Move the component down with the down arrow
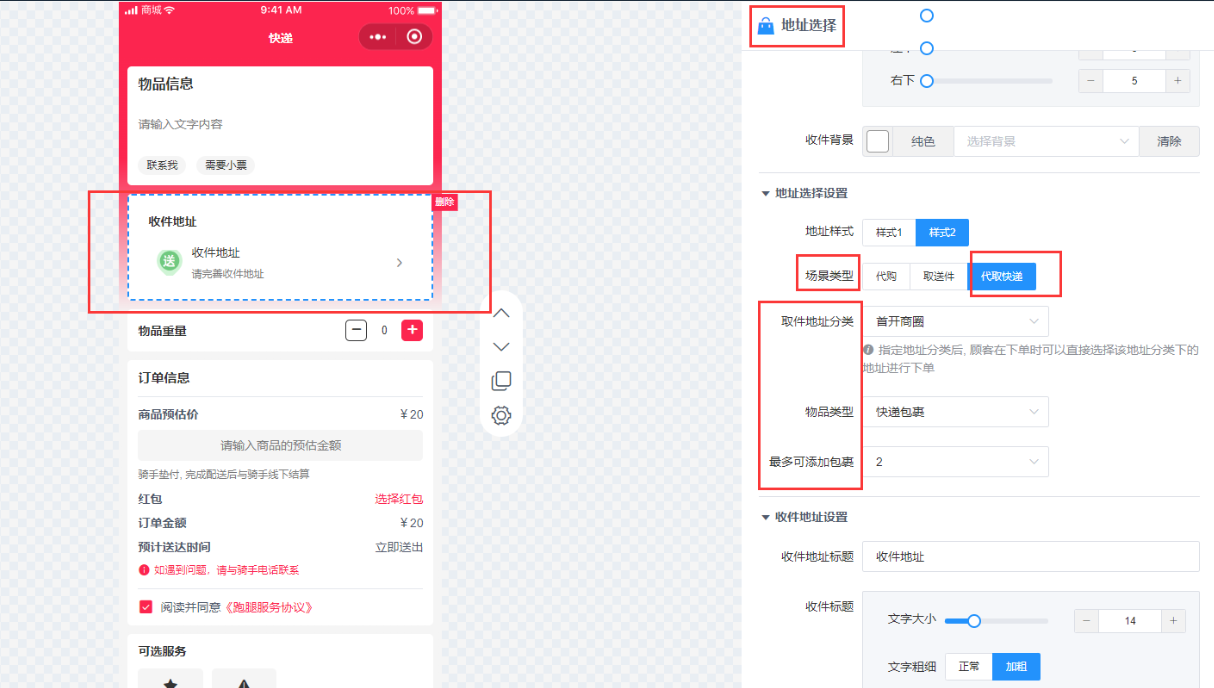This screenshot has width=1214, height=688. coord(502,347)
